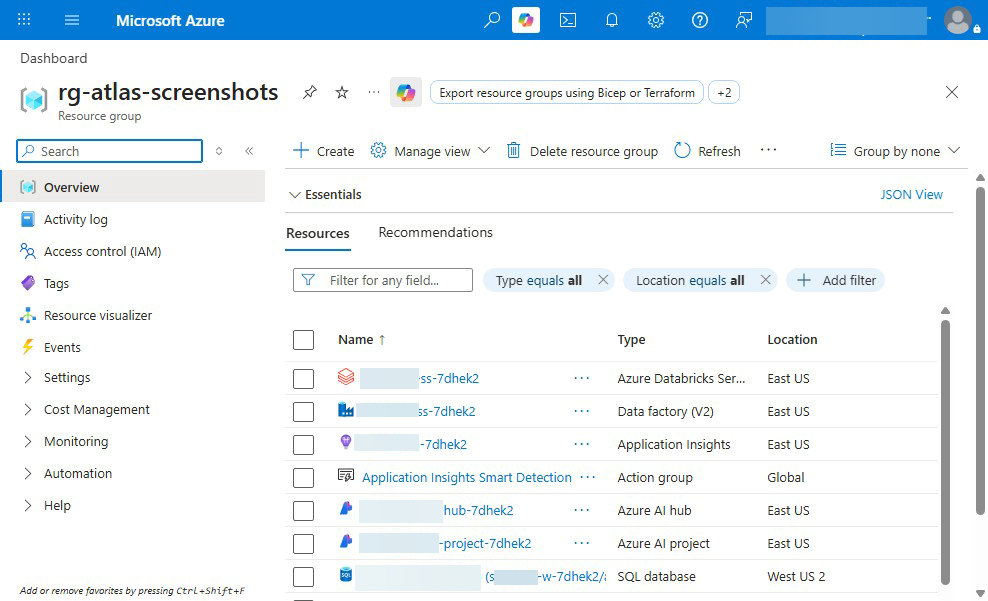
Task: Open Copilot from the top bar
Action: pos(526,20)
